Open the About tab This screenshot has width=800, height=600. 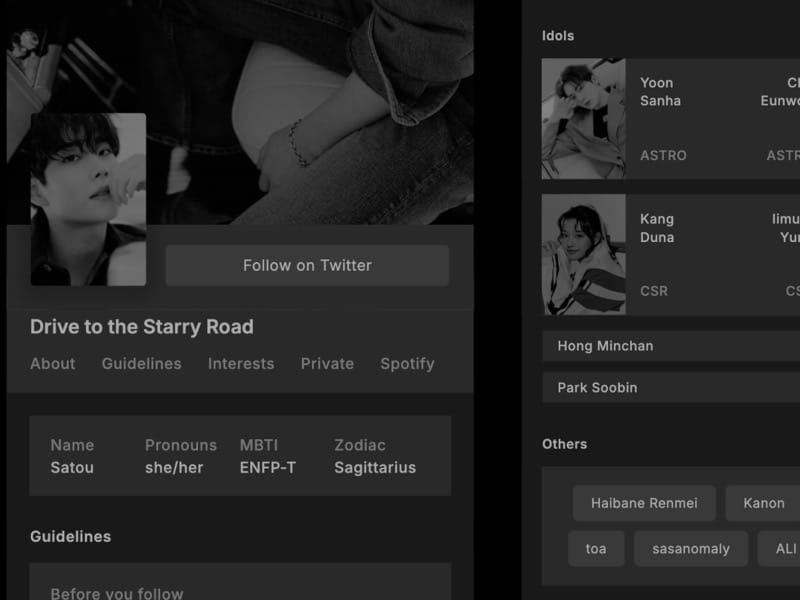pyautogui.click(x=53, y=364)
